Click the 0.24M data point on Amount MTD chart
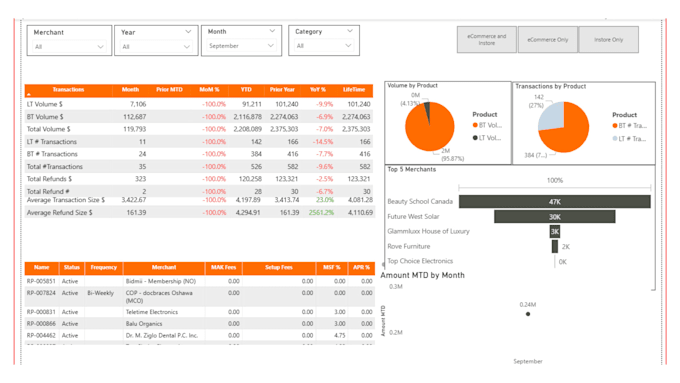The width and height of the screenshot is (680, 383). click(528, 314)
